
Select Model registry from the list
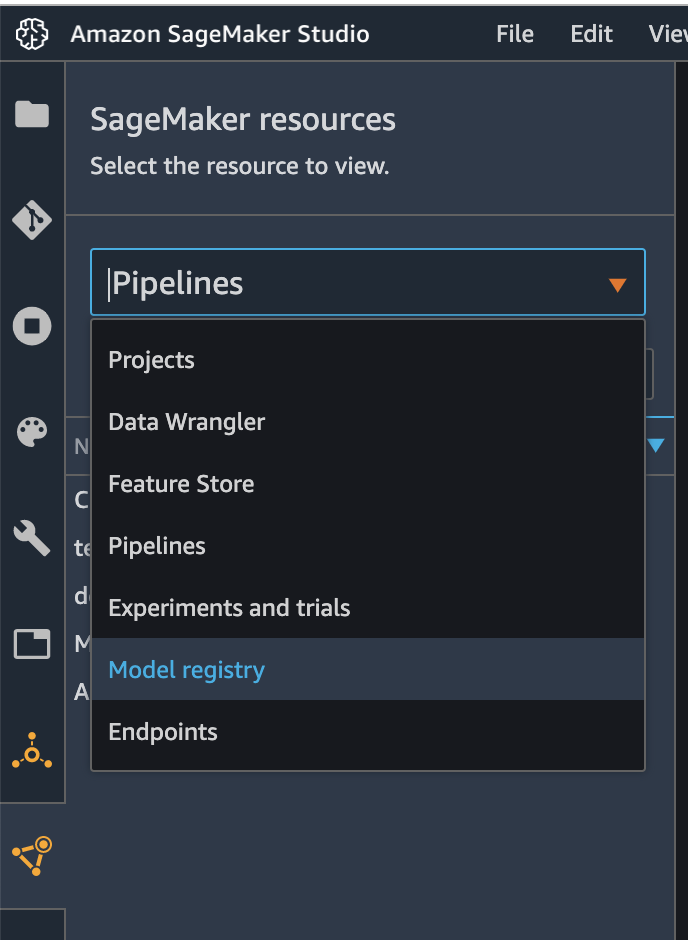coord(368,670)
